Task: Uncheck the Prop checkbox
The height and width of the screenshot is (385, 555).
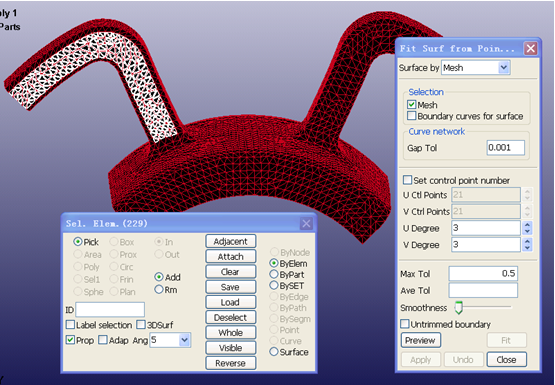Action: click(x=70, y=340)
